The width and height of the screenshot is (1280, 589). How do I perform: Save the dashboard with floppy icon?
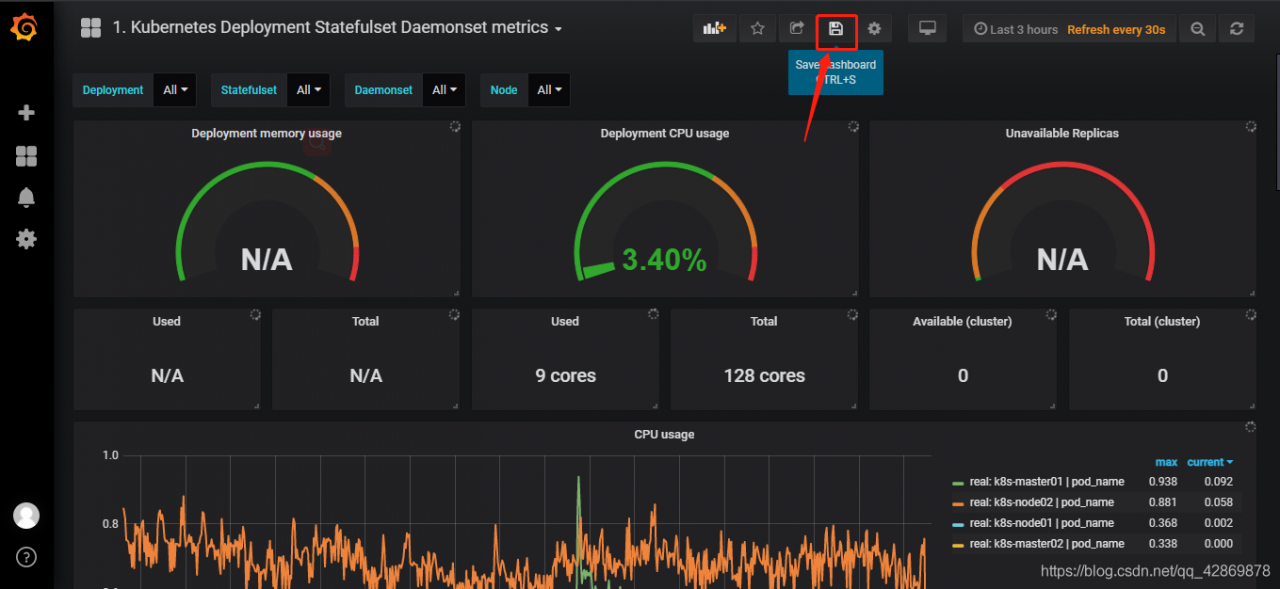836,29
